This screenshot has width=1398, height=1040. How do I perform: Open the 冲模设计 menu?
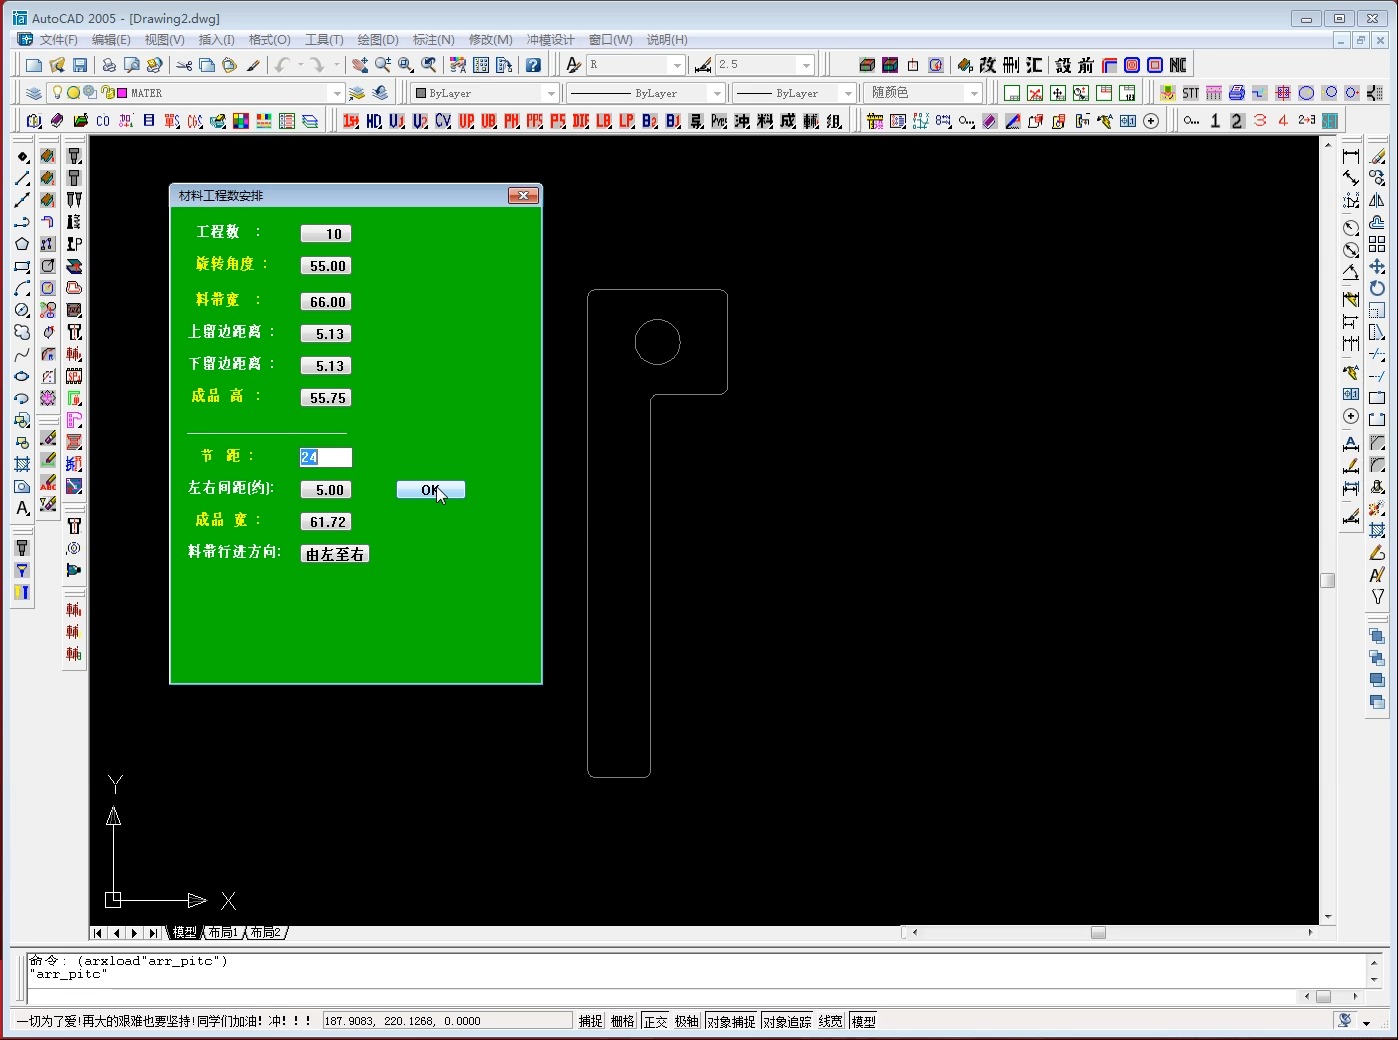(550, 40)
